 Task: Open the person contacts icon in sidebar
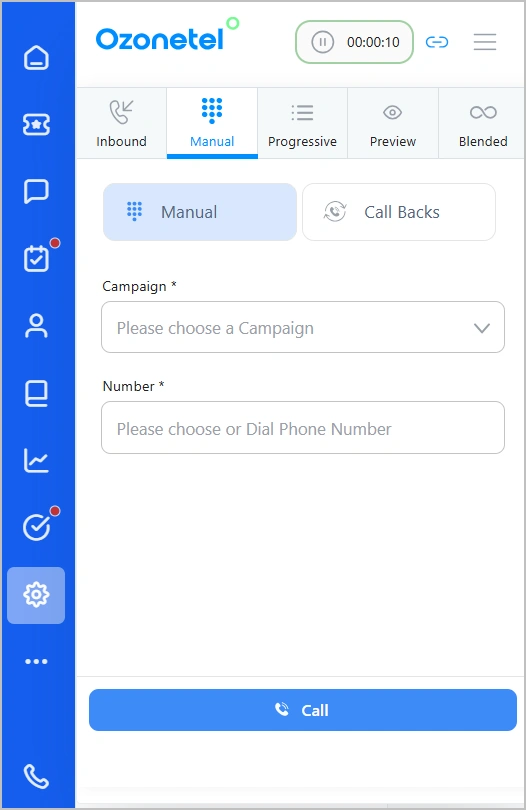[36, 326]
